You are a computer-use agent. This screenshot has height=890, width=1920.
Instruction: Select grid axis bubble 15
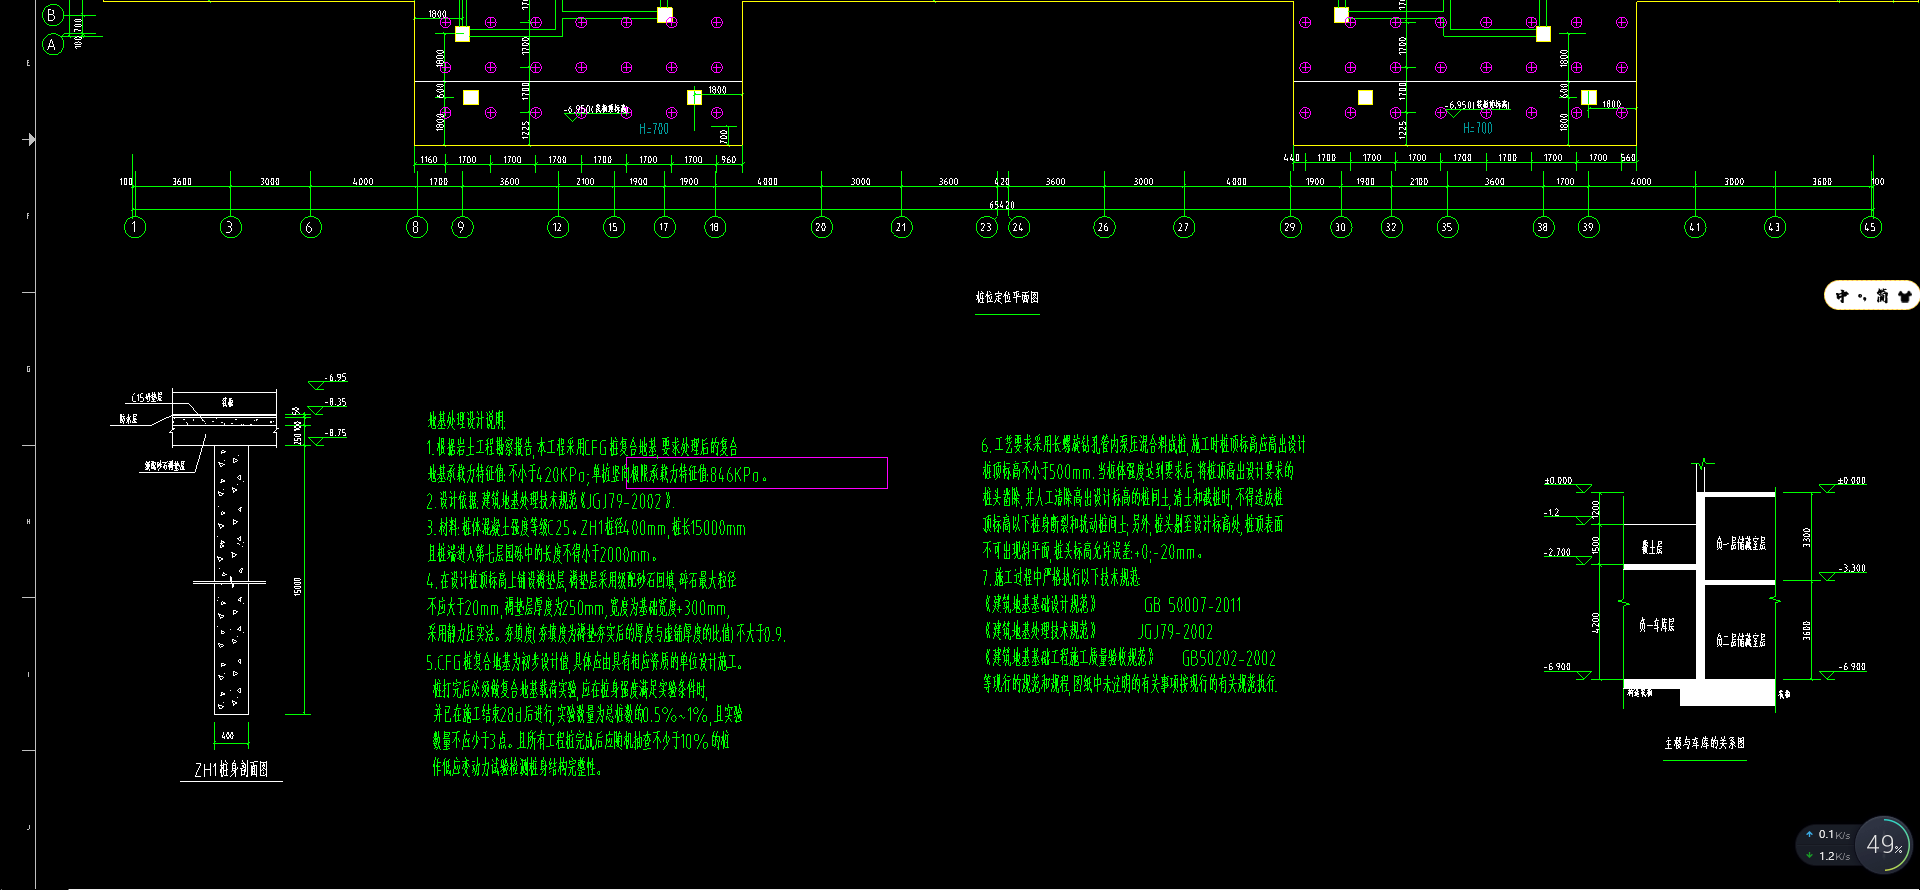tap(613, 227)
